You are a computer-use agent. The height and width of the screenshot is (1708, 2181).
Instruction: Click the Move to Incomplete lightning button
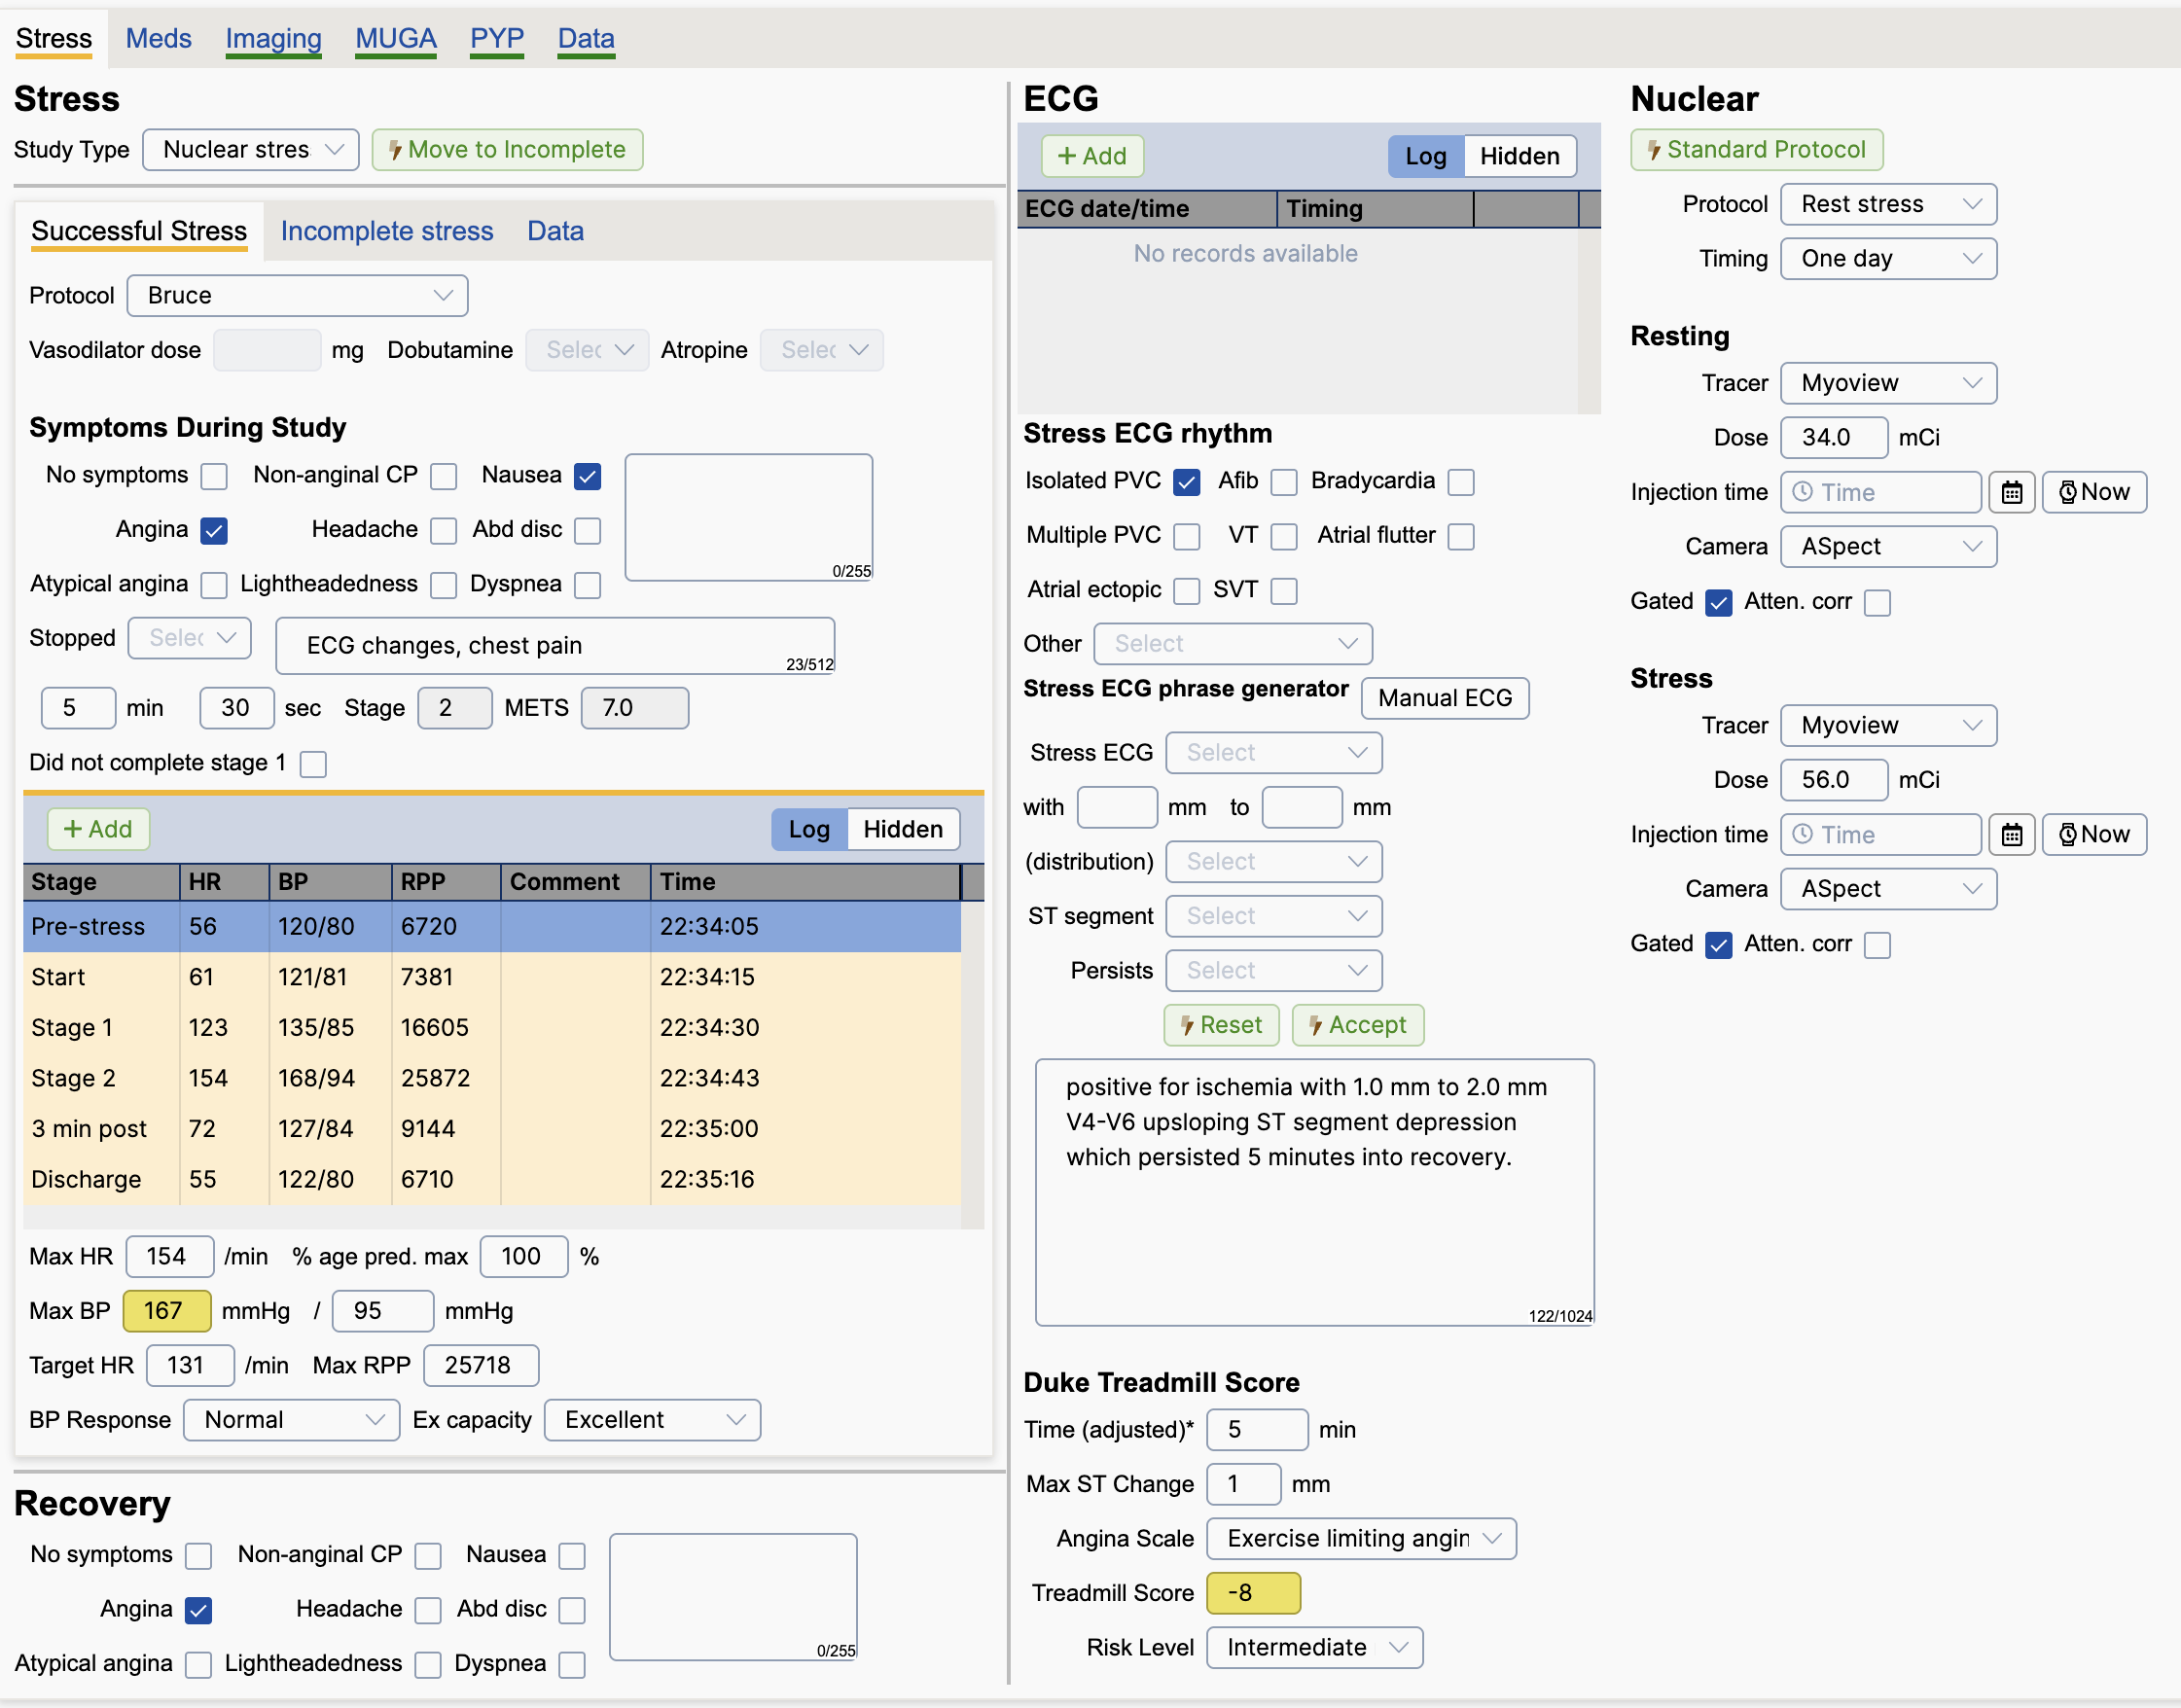coord(507,149)
